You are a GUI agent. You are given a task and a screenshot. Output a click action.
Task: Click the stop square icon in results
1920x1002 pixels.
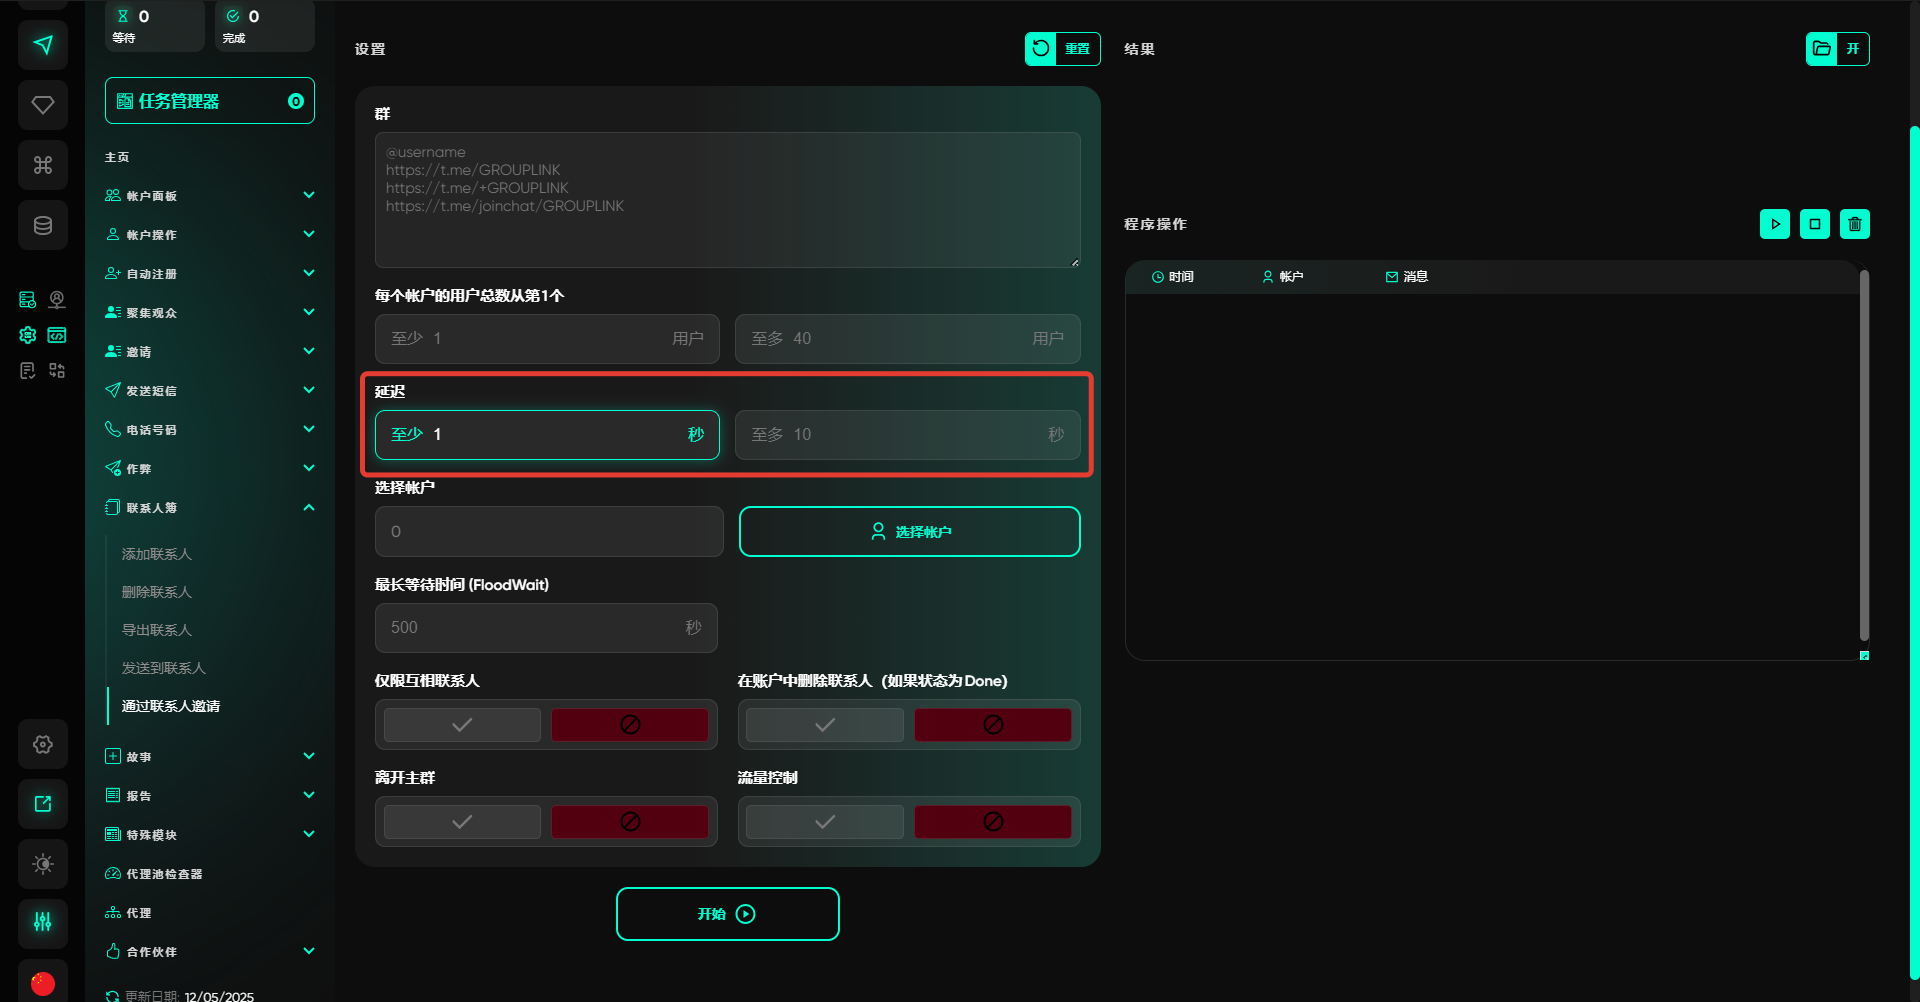(1814, 224)
